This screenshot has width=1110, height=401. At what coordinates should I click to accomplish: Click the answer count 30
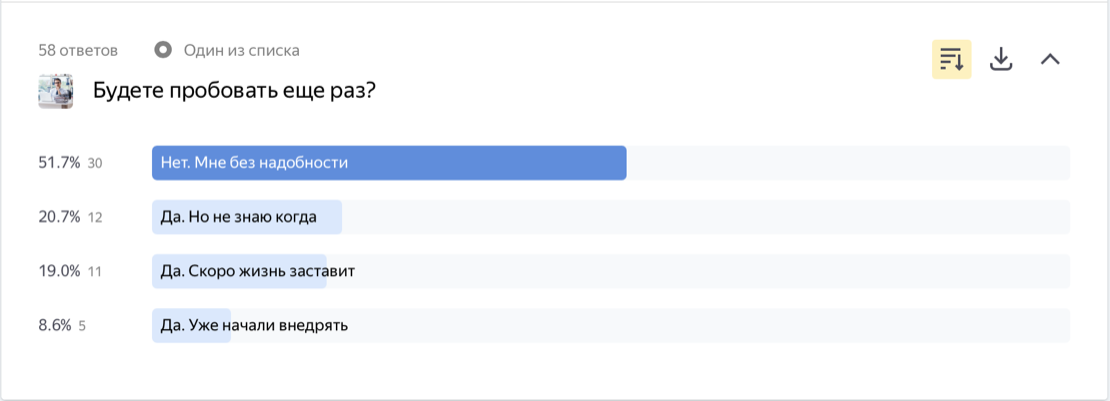point(95,164)
